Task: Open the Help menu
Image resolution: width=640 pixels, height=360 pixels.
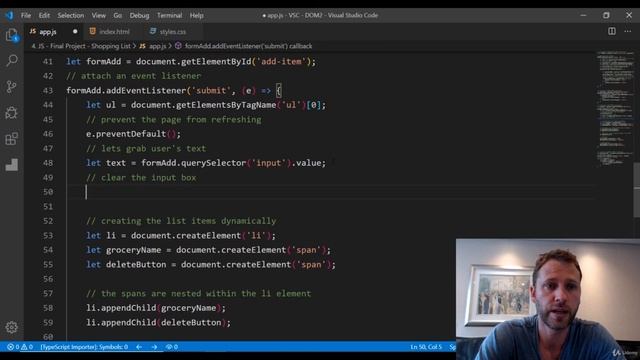Action: 196,16
